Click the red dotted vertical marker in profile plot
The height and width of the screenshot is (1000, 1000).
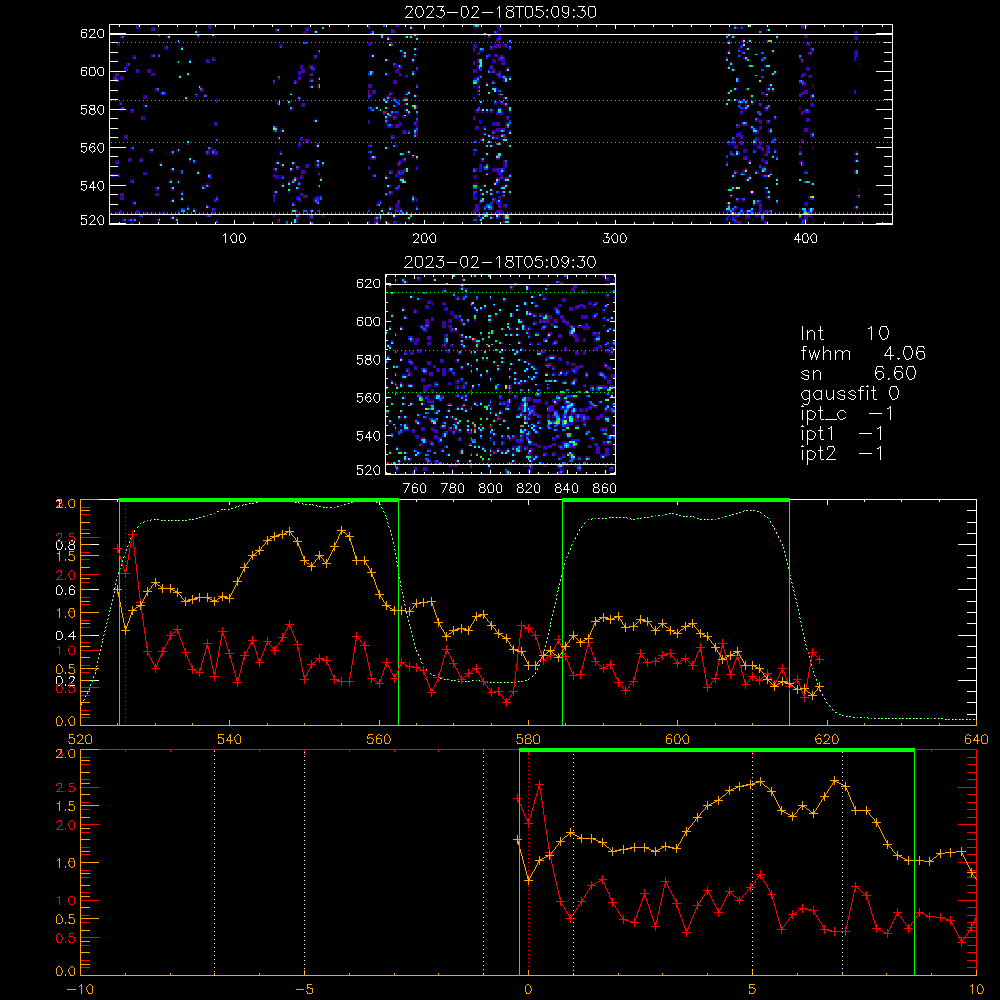click(x=126, y=614)
